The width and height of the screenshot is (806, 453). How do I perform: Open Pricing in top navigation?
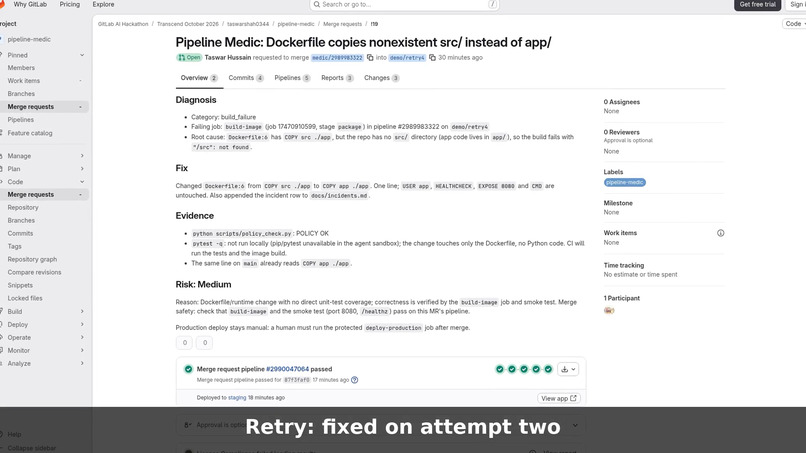tap(69, 4)
